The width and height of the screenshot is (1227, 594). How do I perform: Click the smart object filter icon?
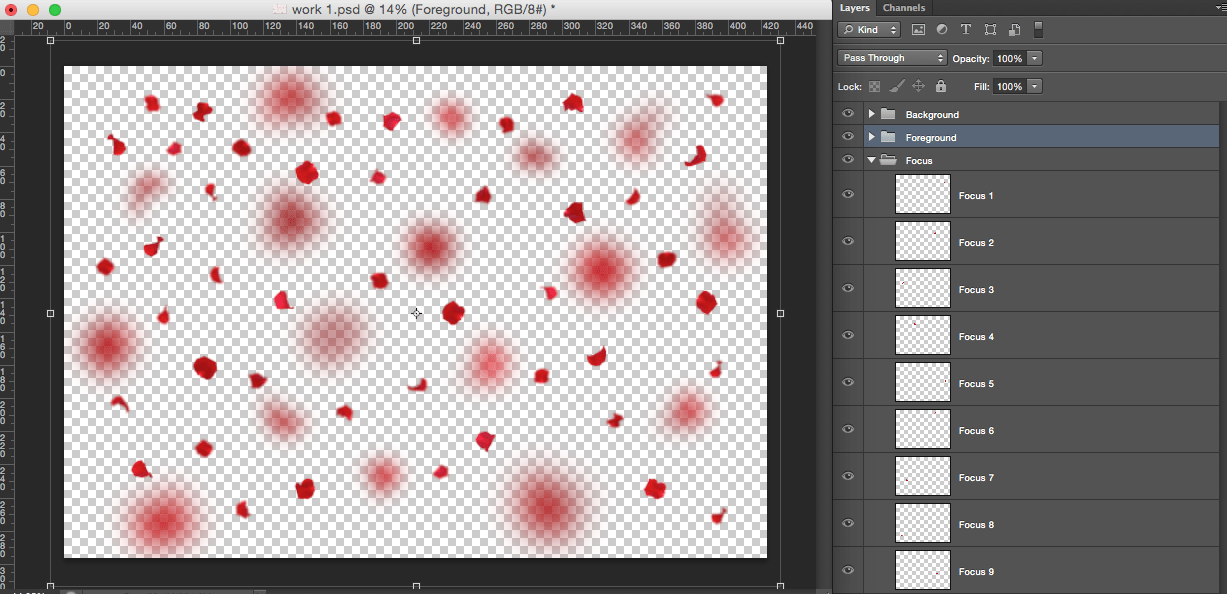pyautogui.click(x=1014, y=31)
